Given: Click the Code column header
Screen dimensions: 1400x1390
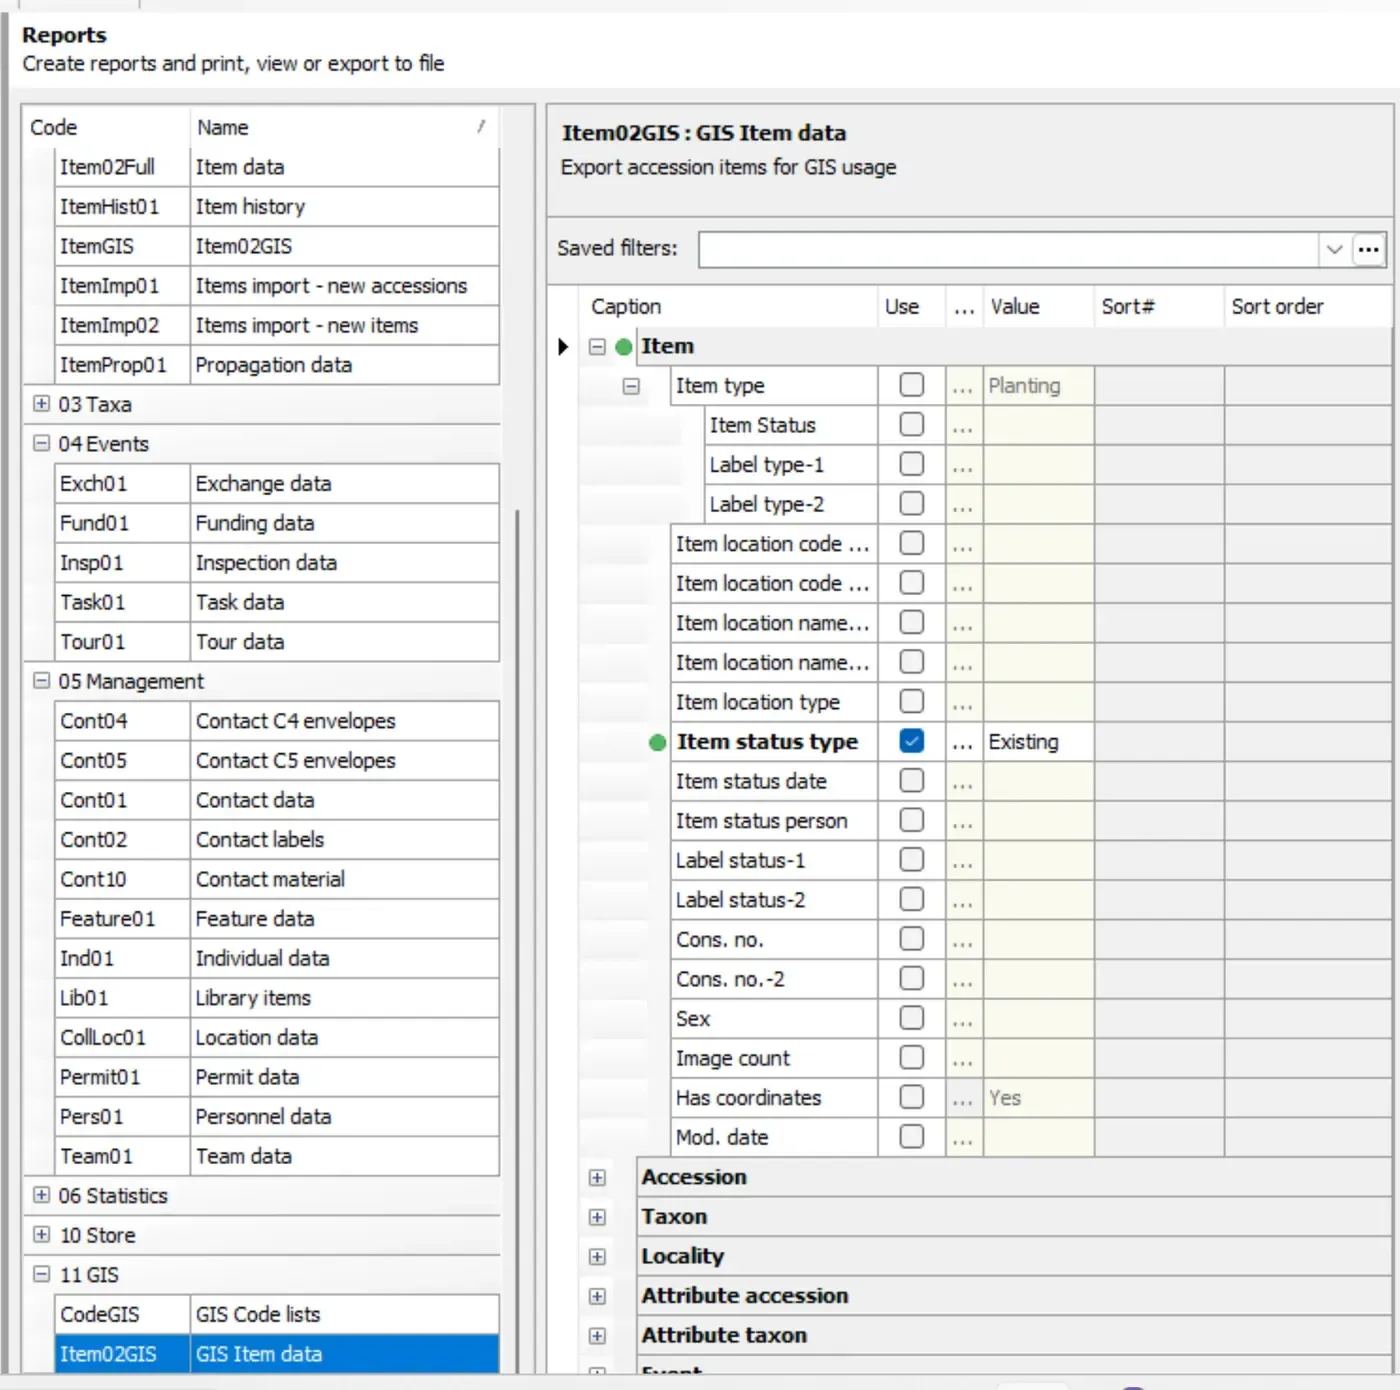Looking at the screenshot, I should [106, 128].
